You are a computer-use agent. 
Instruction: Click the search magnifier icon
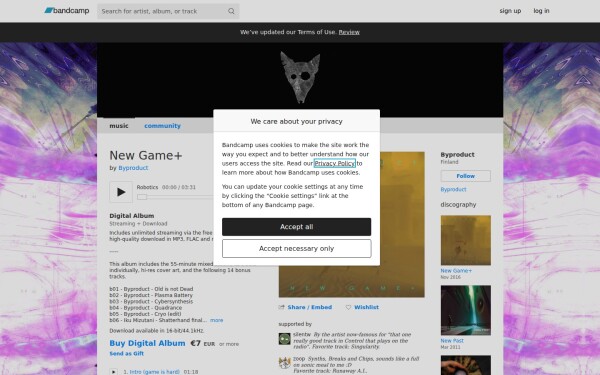[231, 11]
